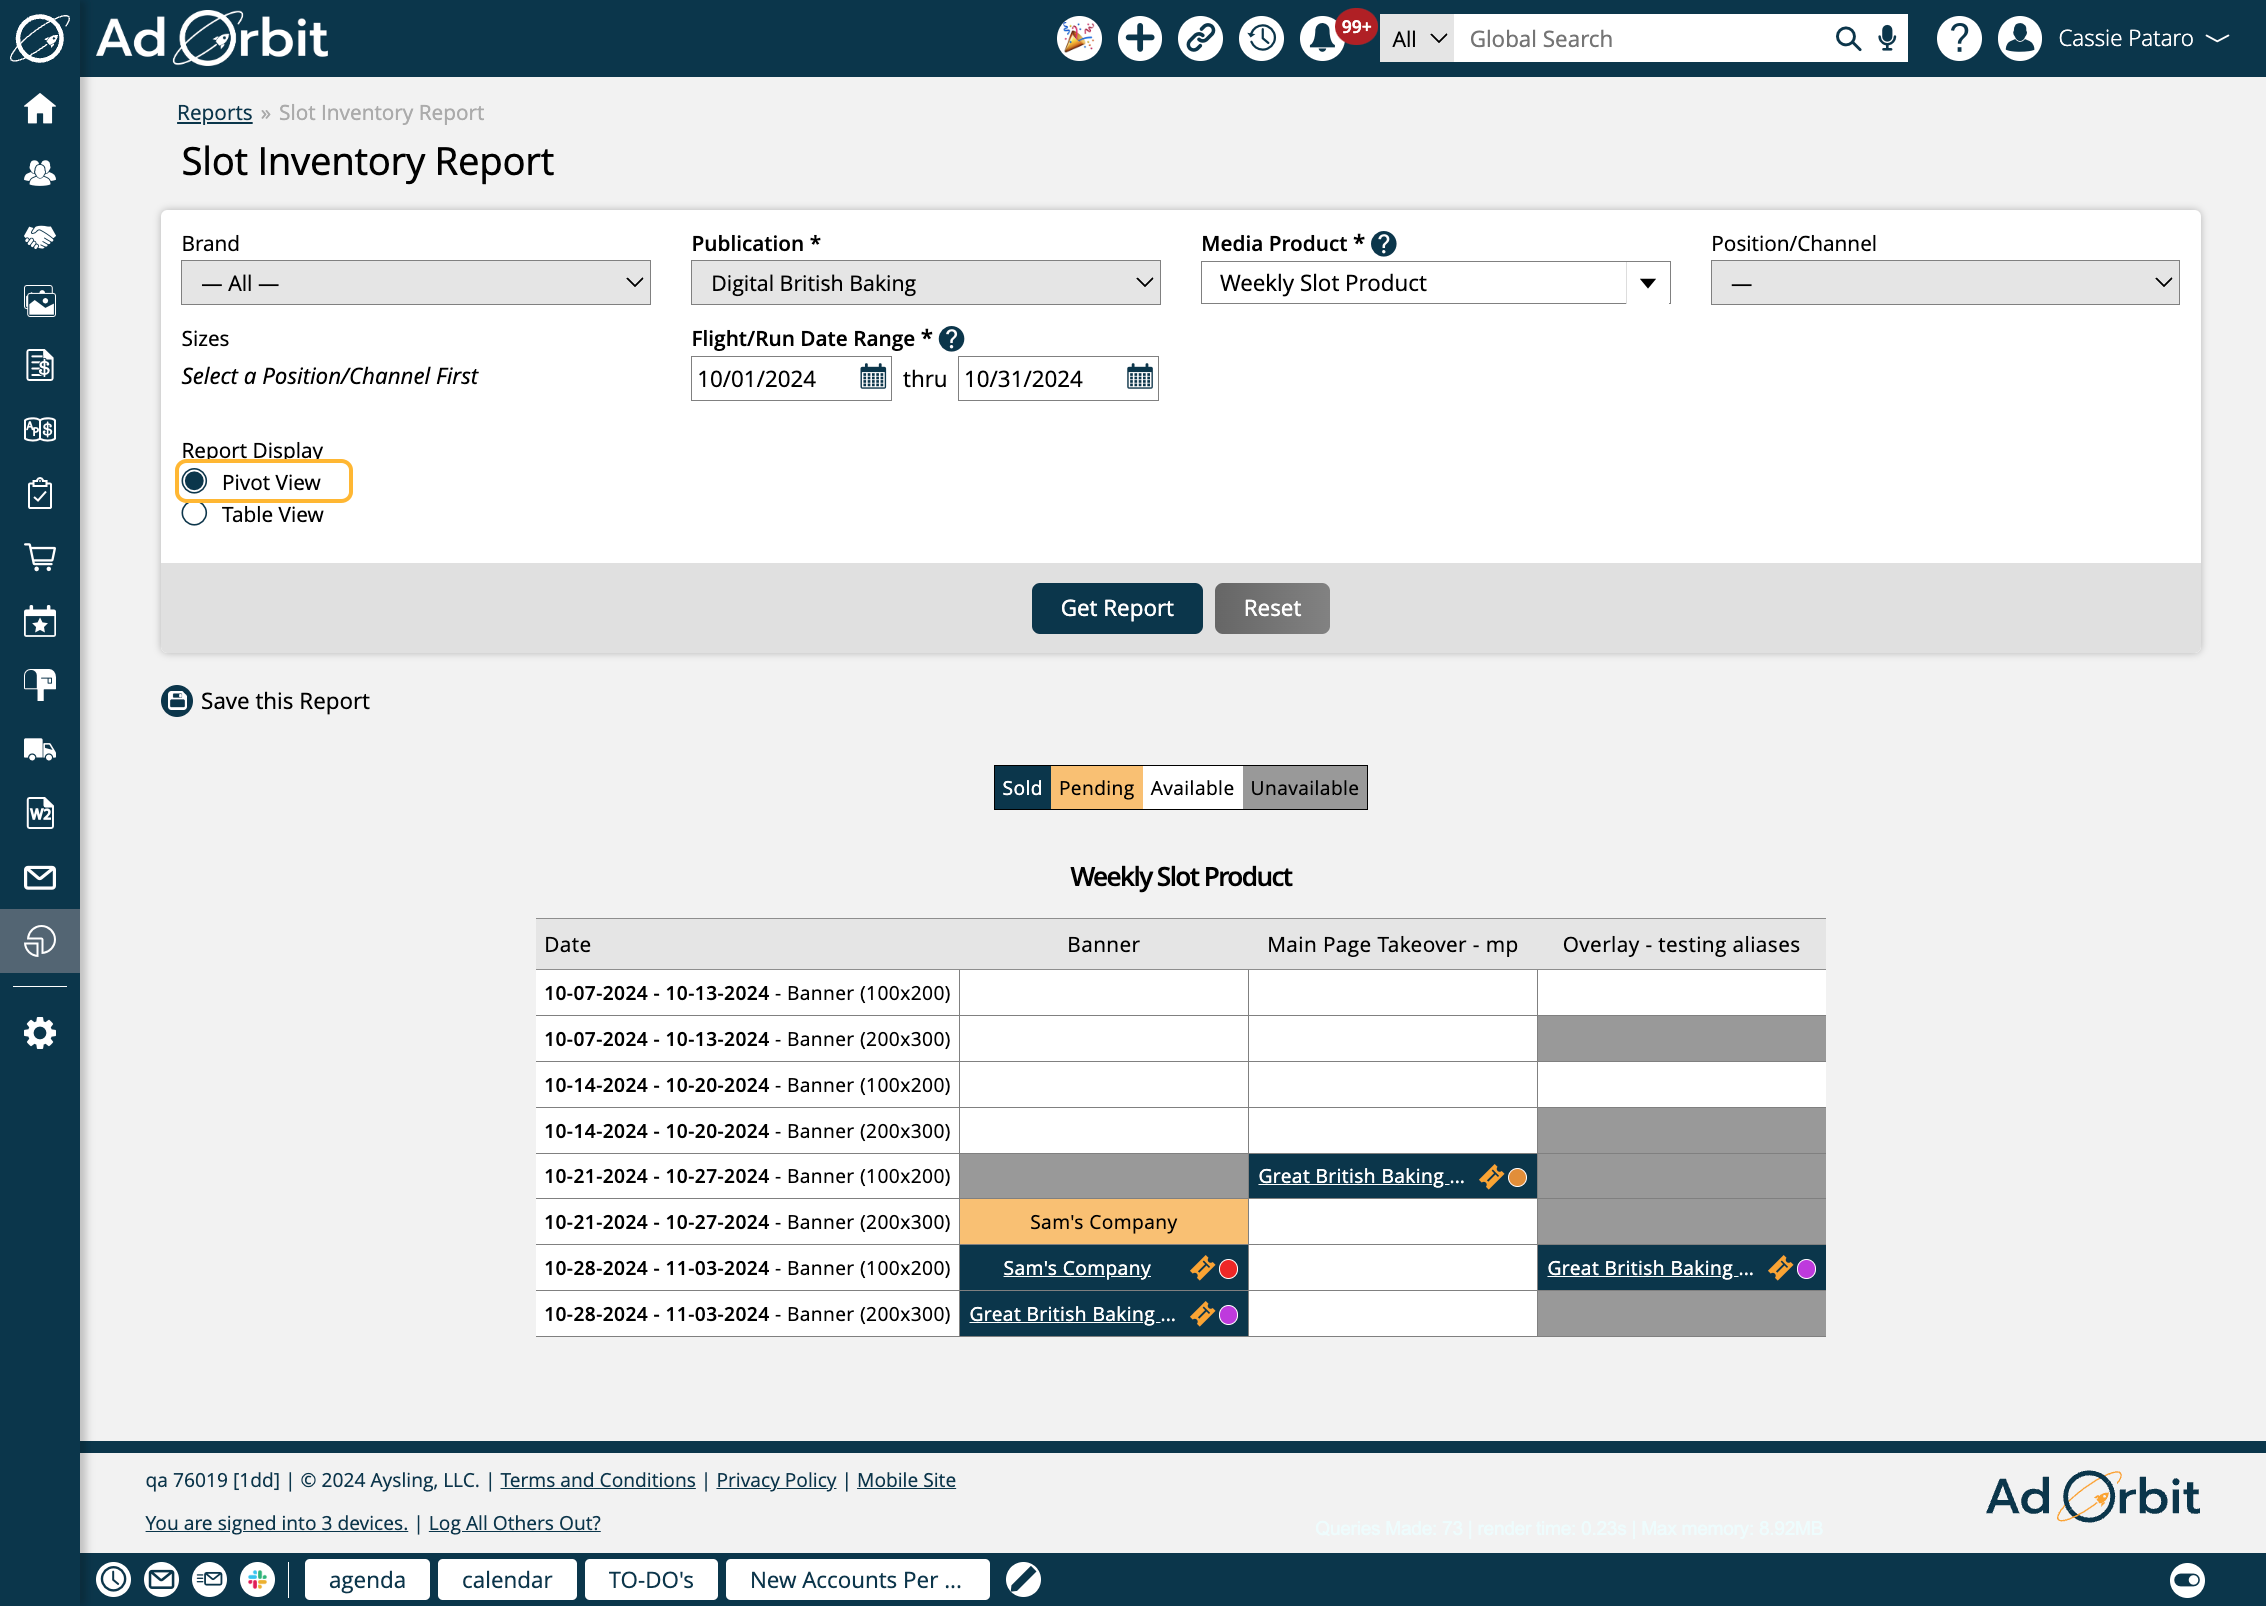Open the mailbox icon in sidebar
Viewport: 2266px width, 1606px height.
coord(40,685)
